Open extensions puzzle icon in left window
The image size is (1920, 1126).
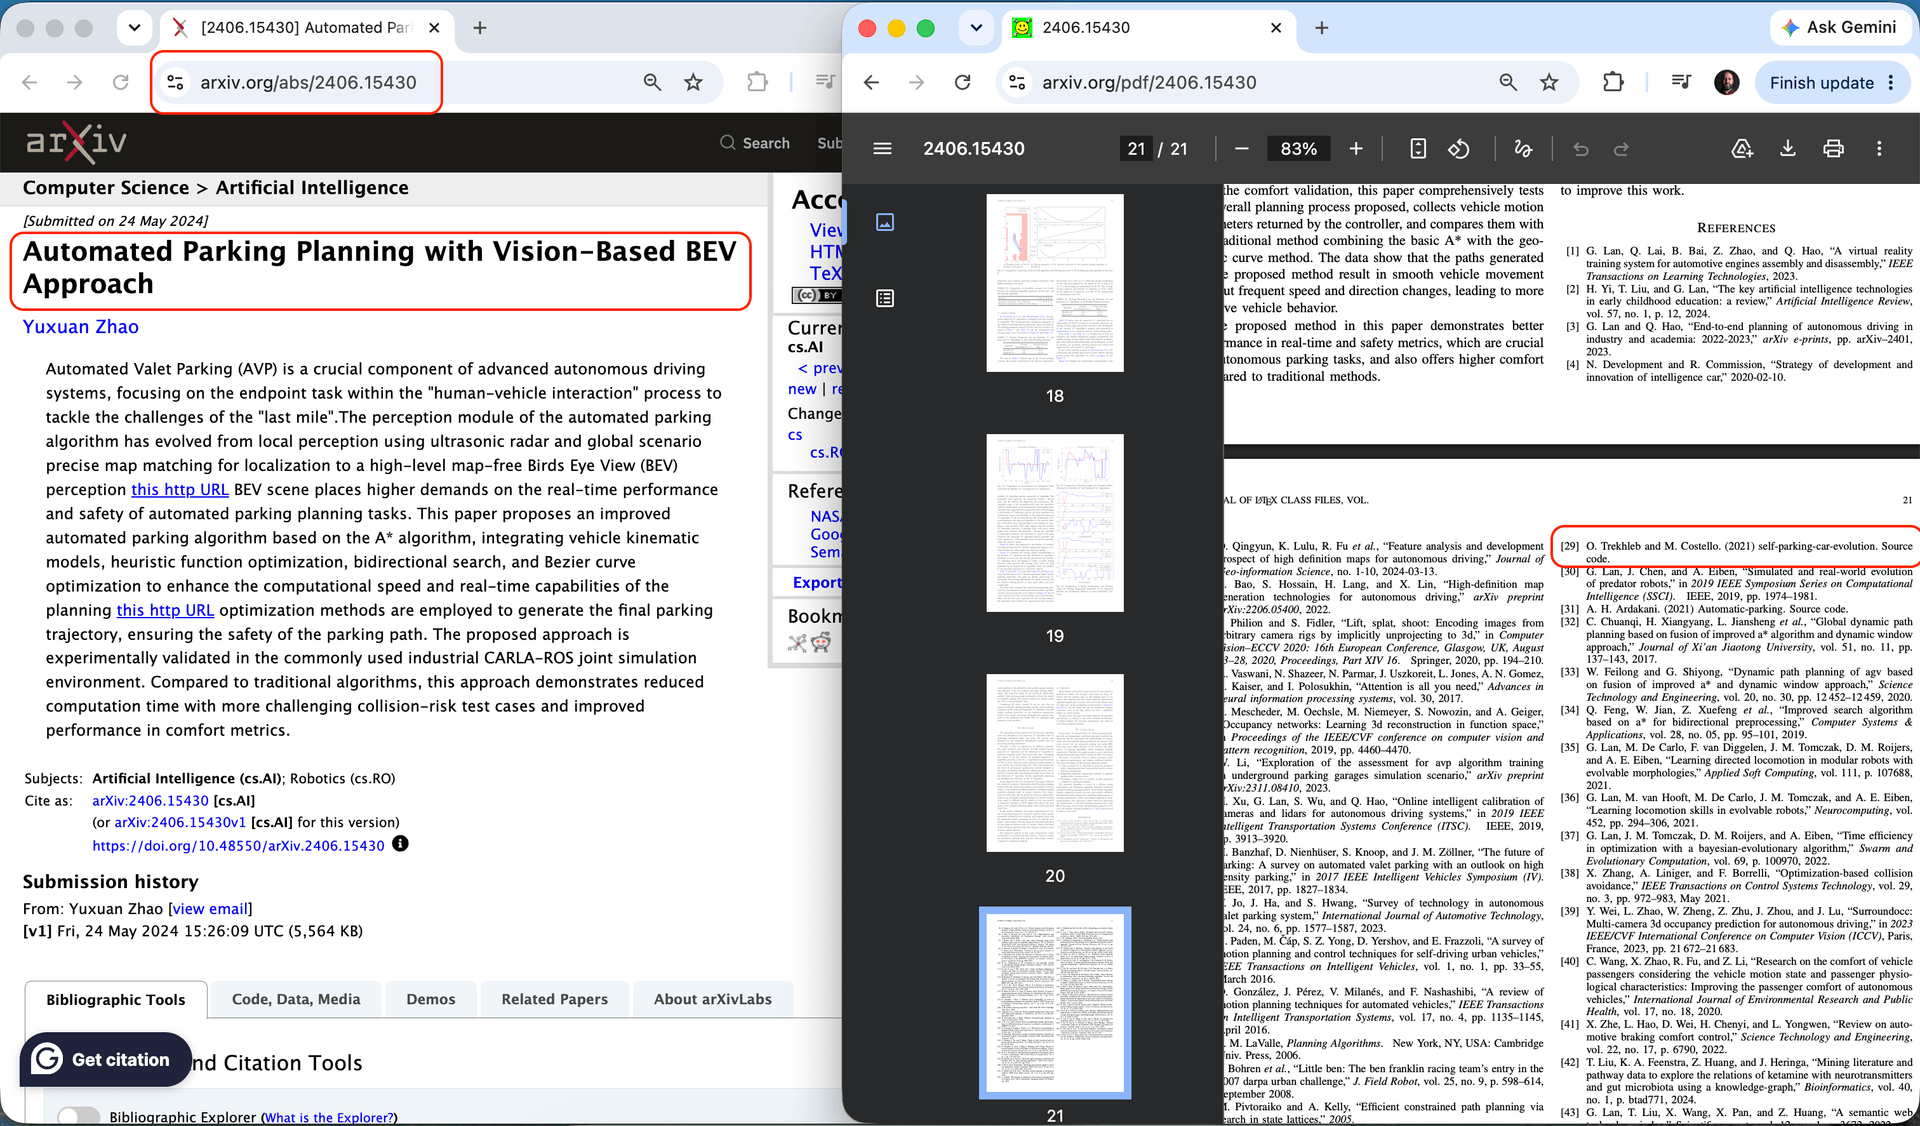[758, 83]
